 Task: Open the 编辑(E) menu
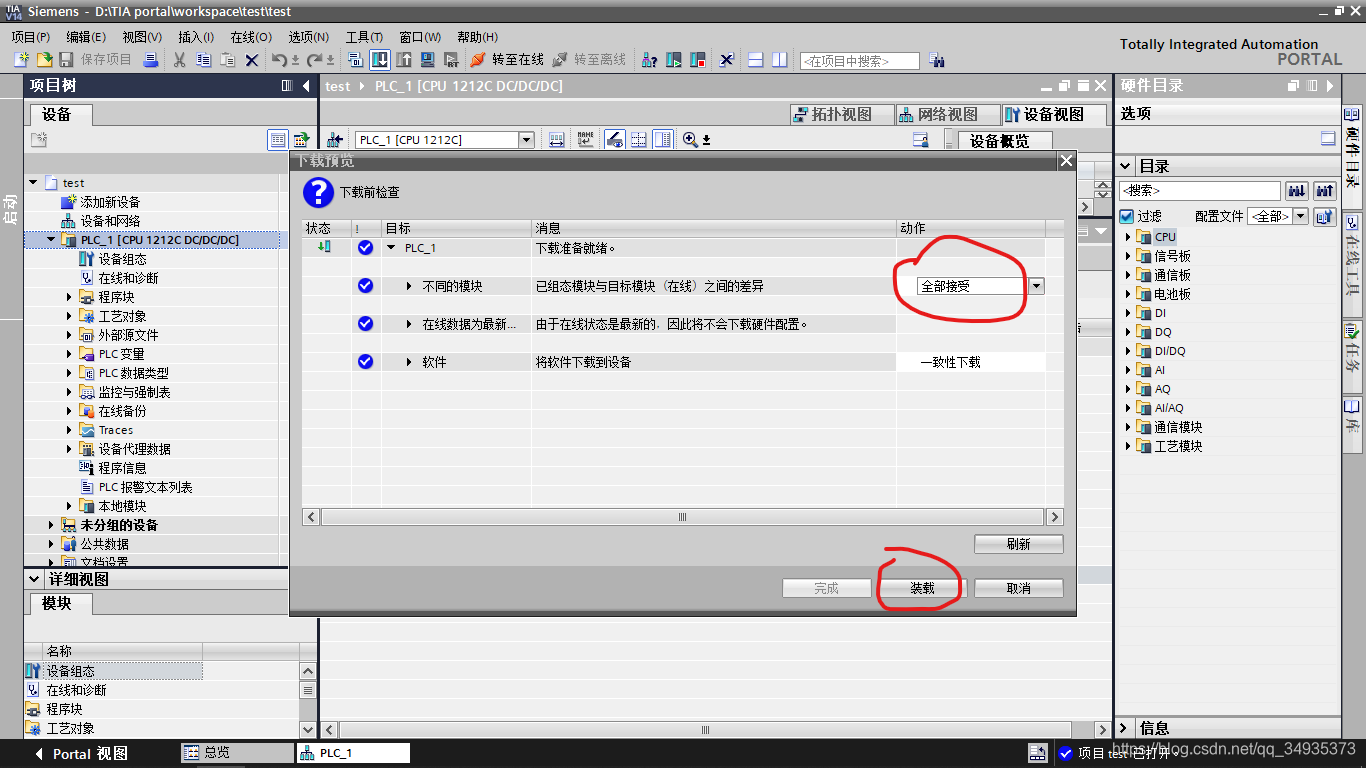tap(86, 37)
